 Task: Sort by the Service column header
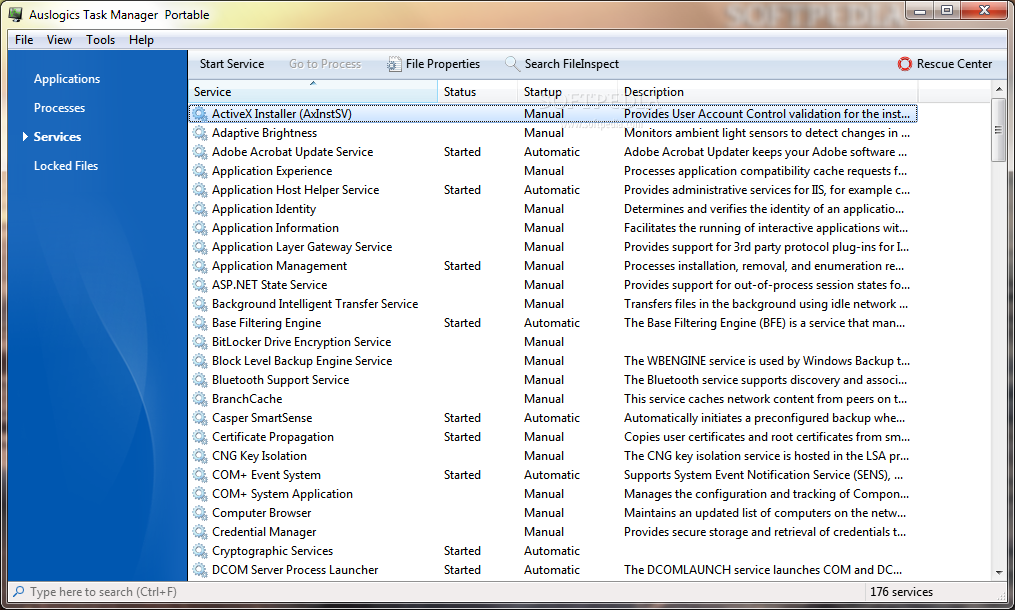point(313,92)
